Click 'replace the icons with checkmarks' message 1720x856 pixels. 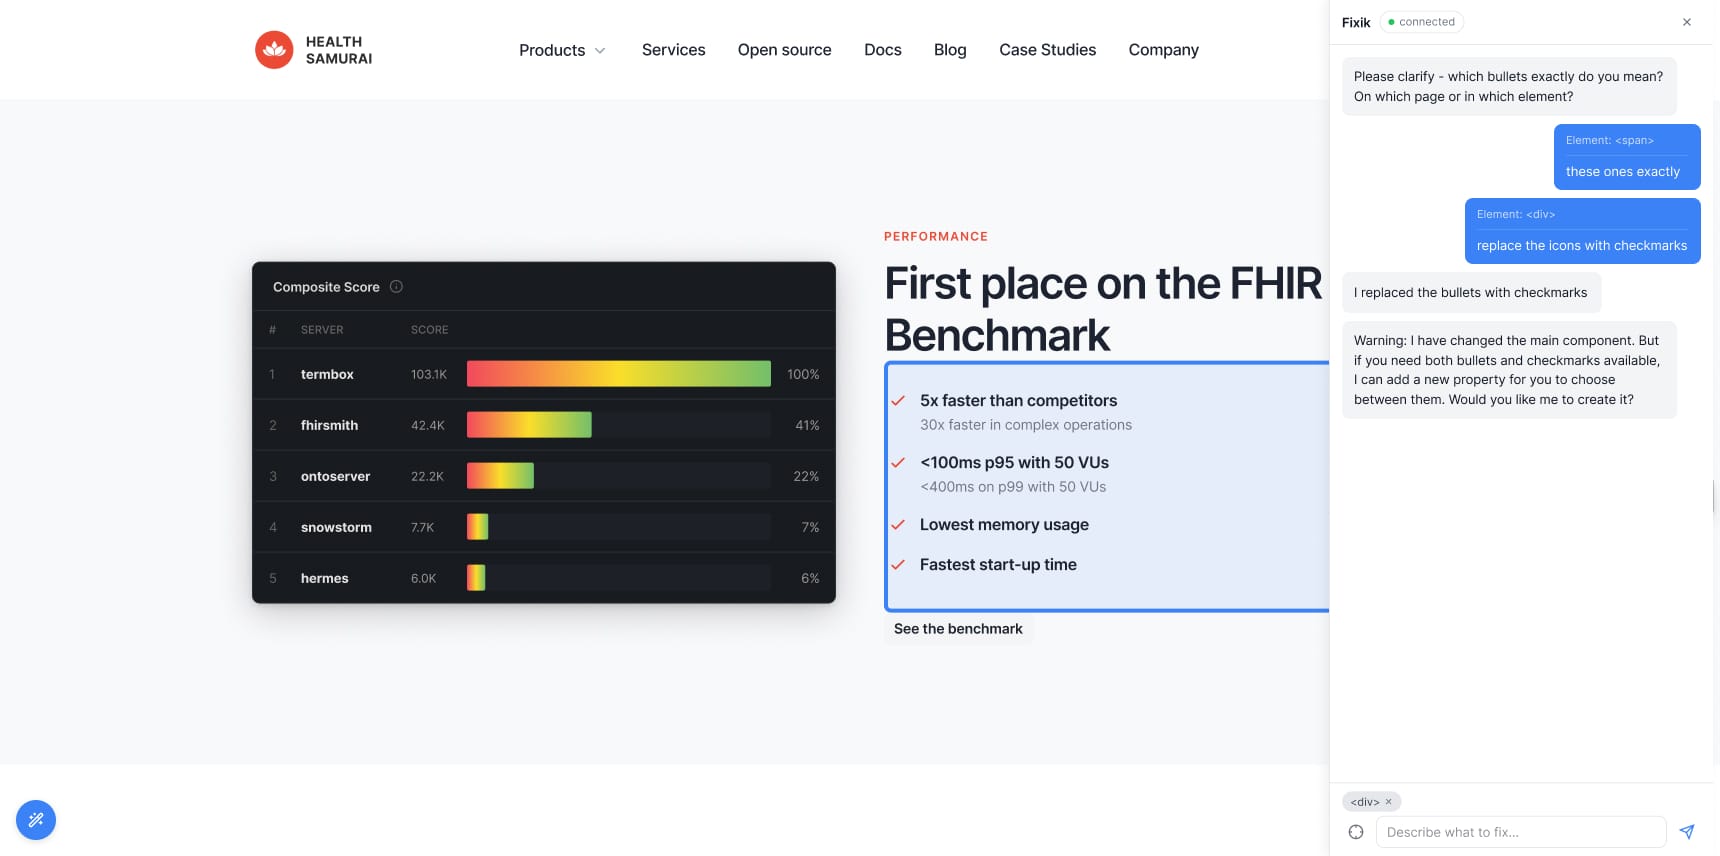coord(1583,231)
